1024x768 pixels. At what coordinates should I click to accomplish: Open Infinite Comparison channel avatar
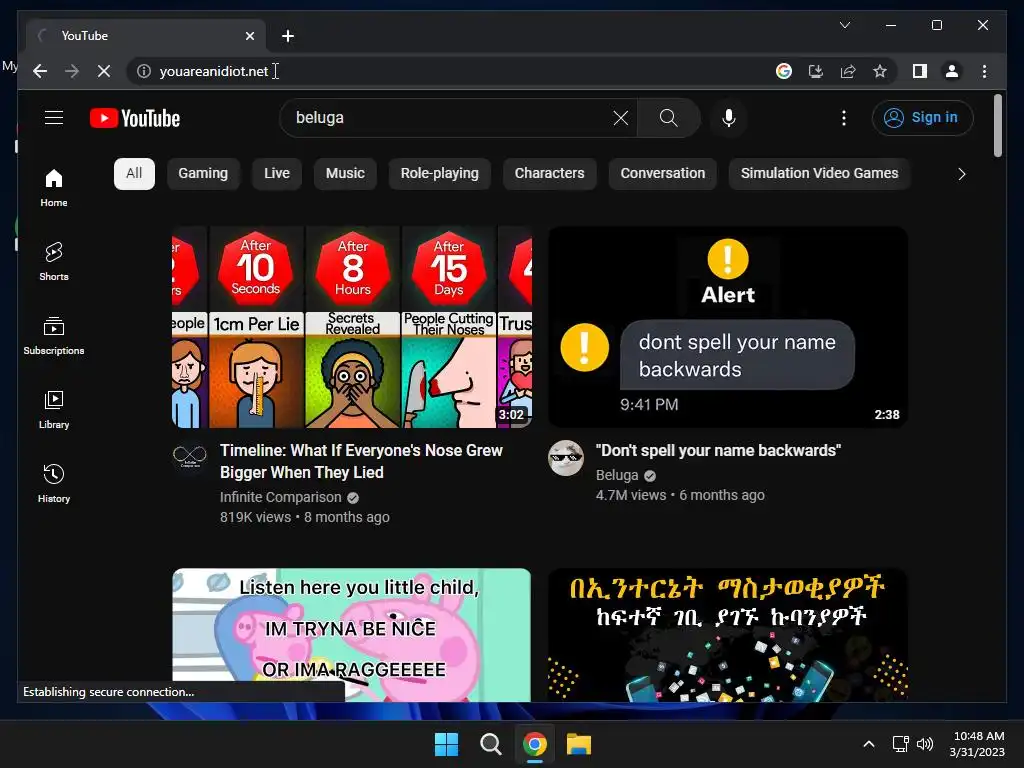pyautogui.click(x=190, y=456)
